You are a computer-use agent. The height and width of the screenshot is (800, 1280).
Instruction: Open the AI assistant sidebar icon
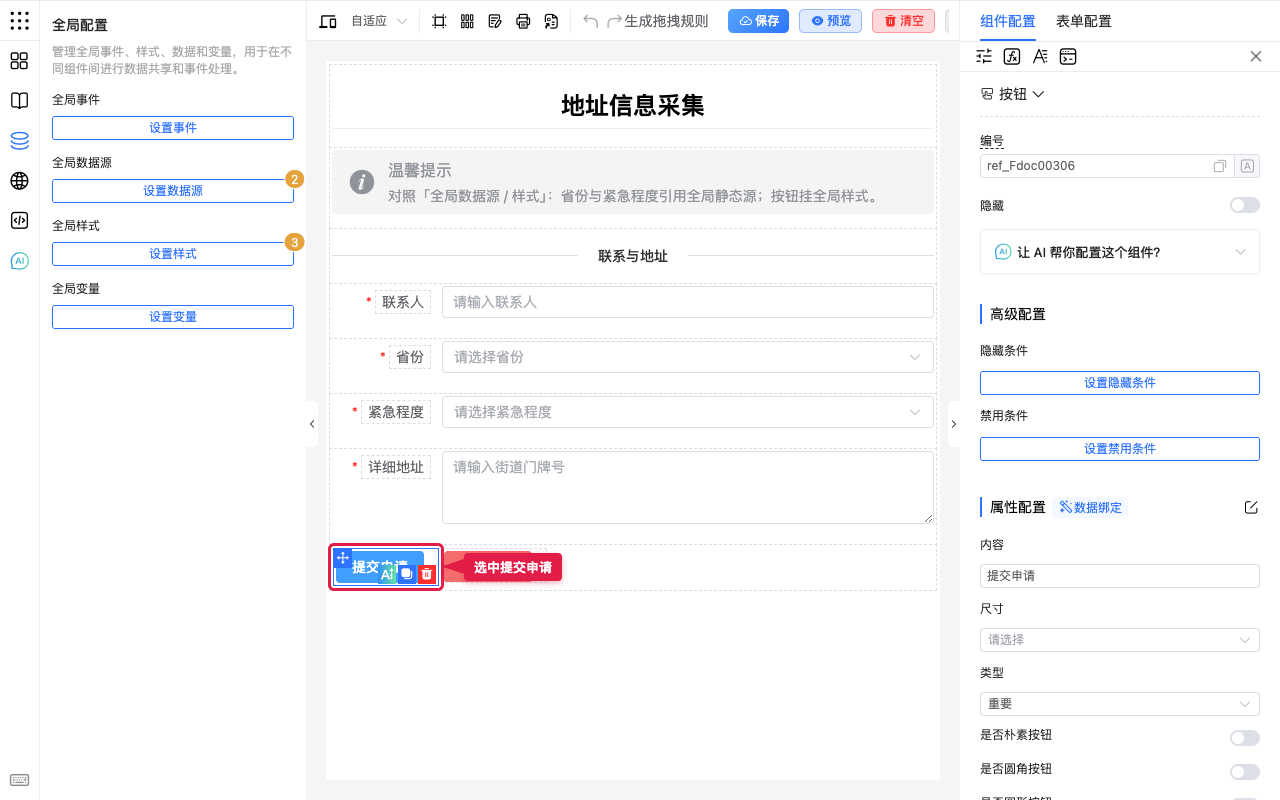[x=19, y=261]
